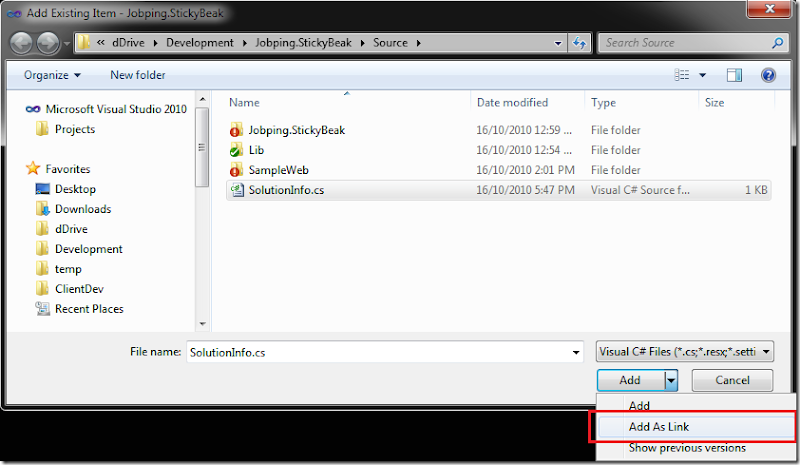Open the address bar history dropdown
Image resolution: width=800 pixels, height=465 pixels.
558,43
